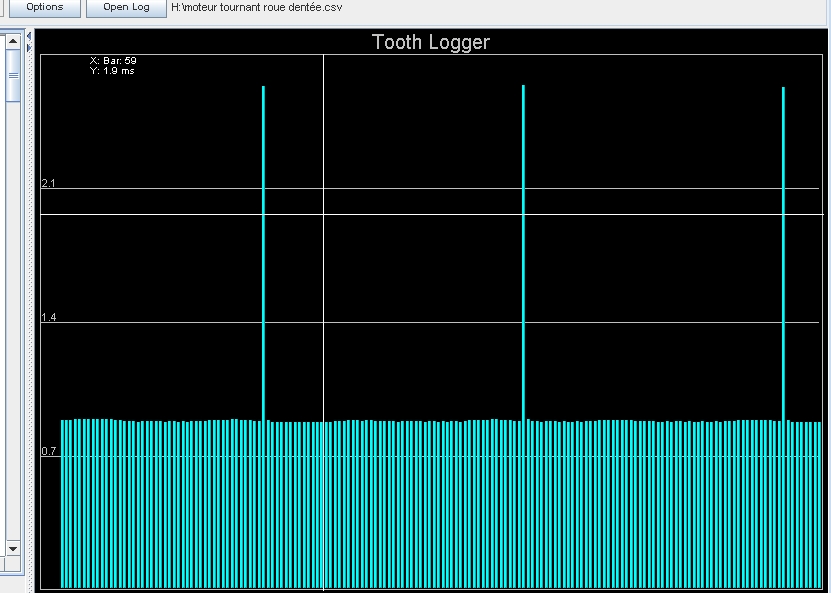The height and width of the screenshot is (593, 831).
Task: Collapse left panel with divider's left arrow
Action: (29, 36)
